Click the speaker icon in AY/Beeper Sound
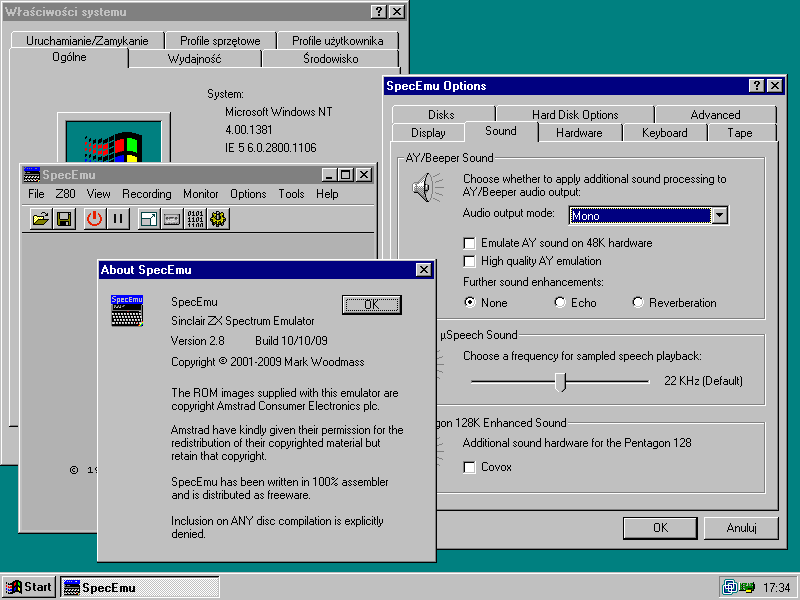 point(428,187)
